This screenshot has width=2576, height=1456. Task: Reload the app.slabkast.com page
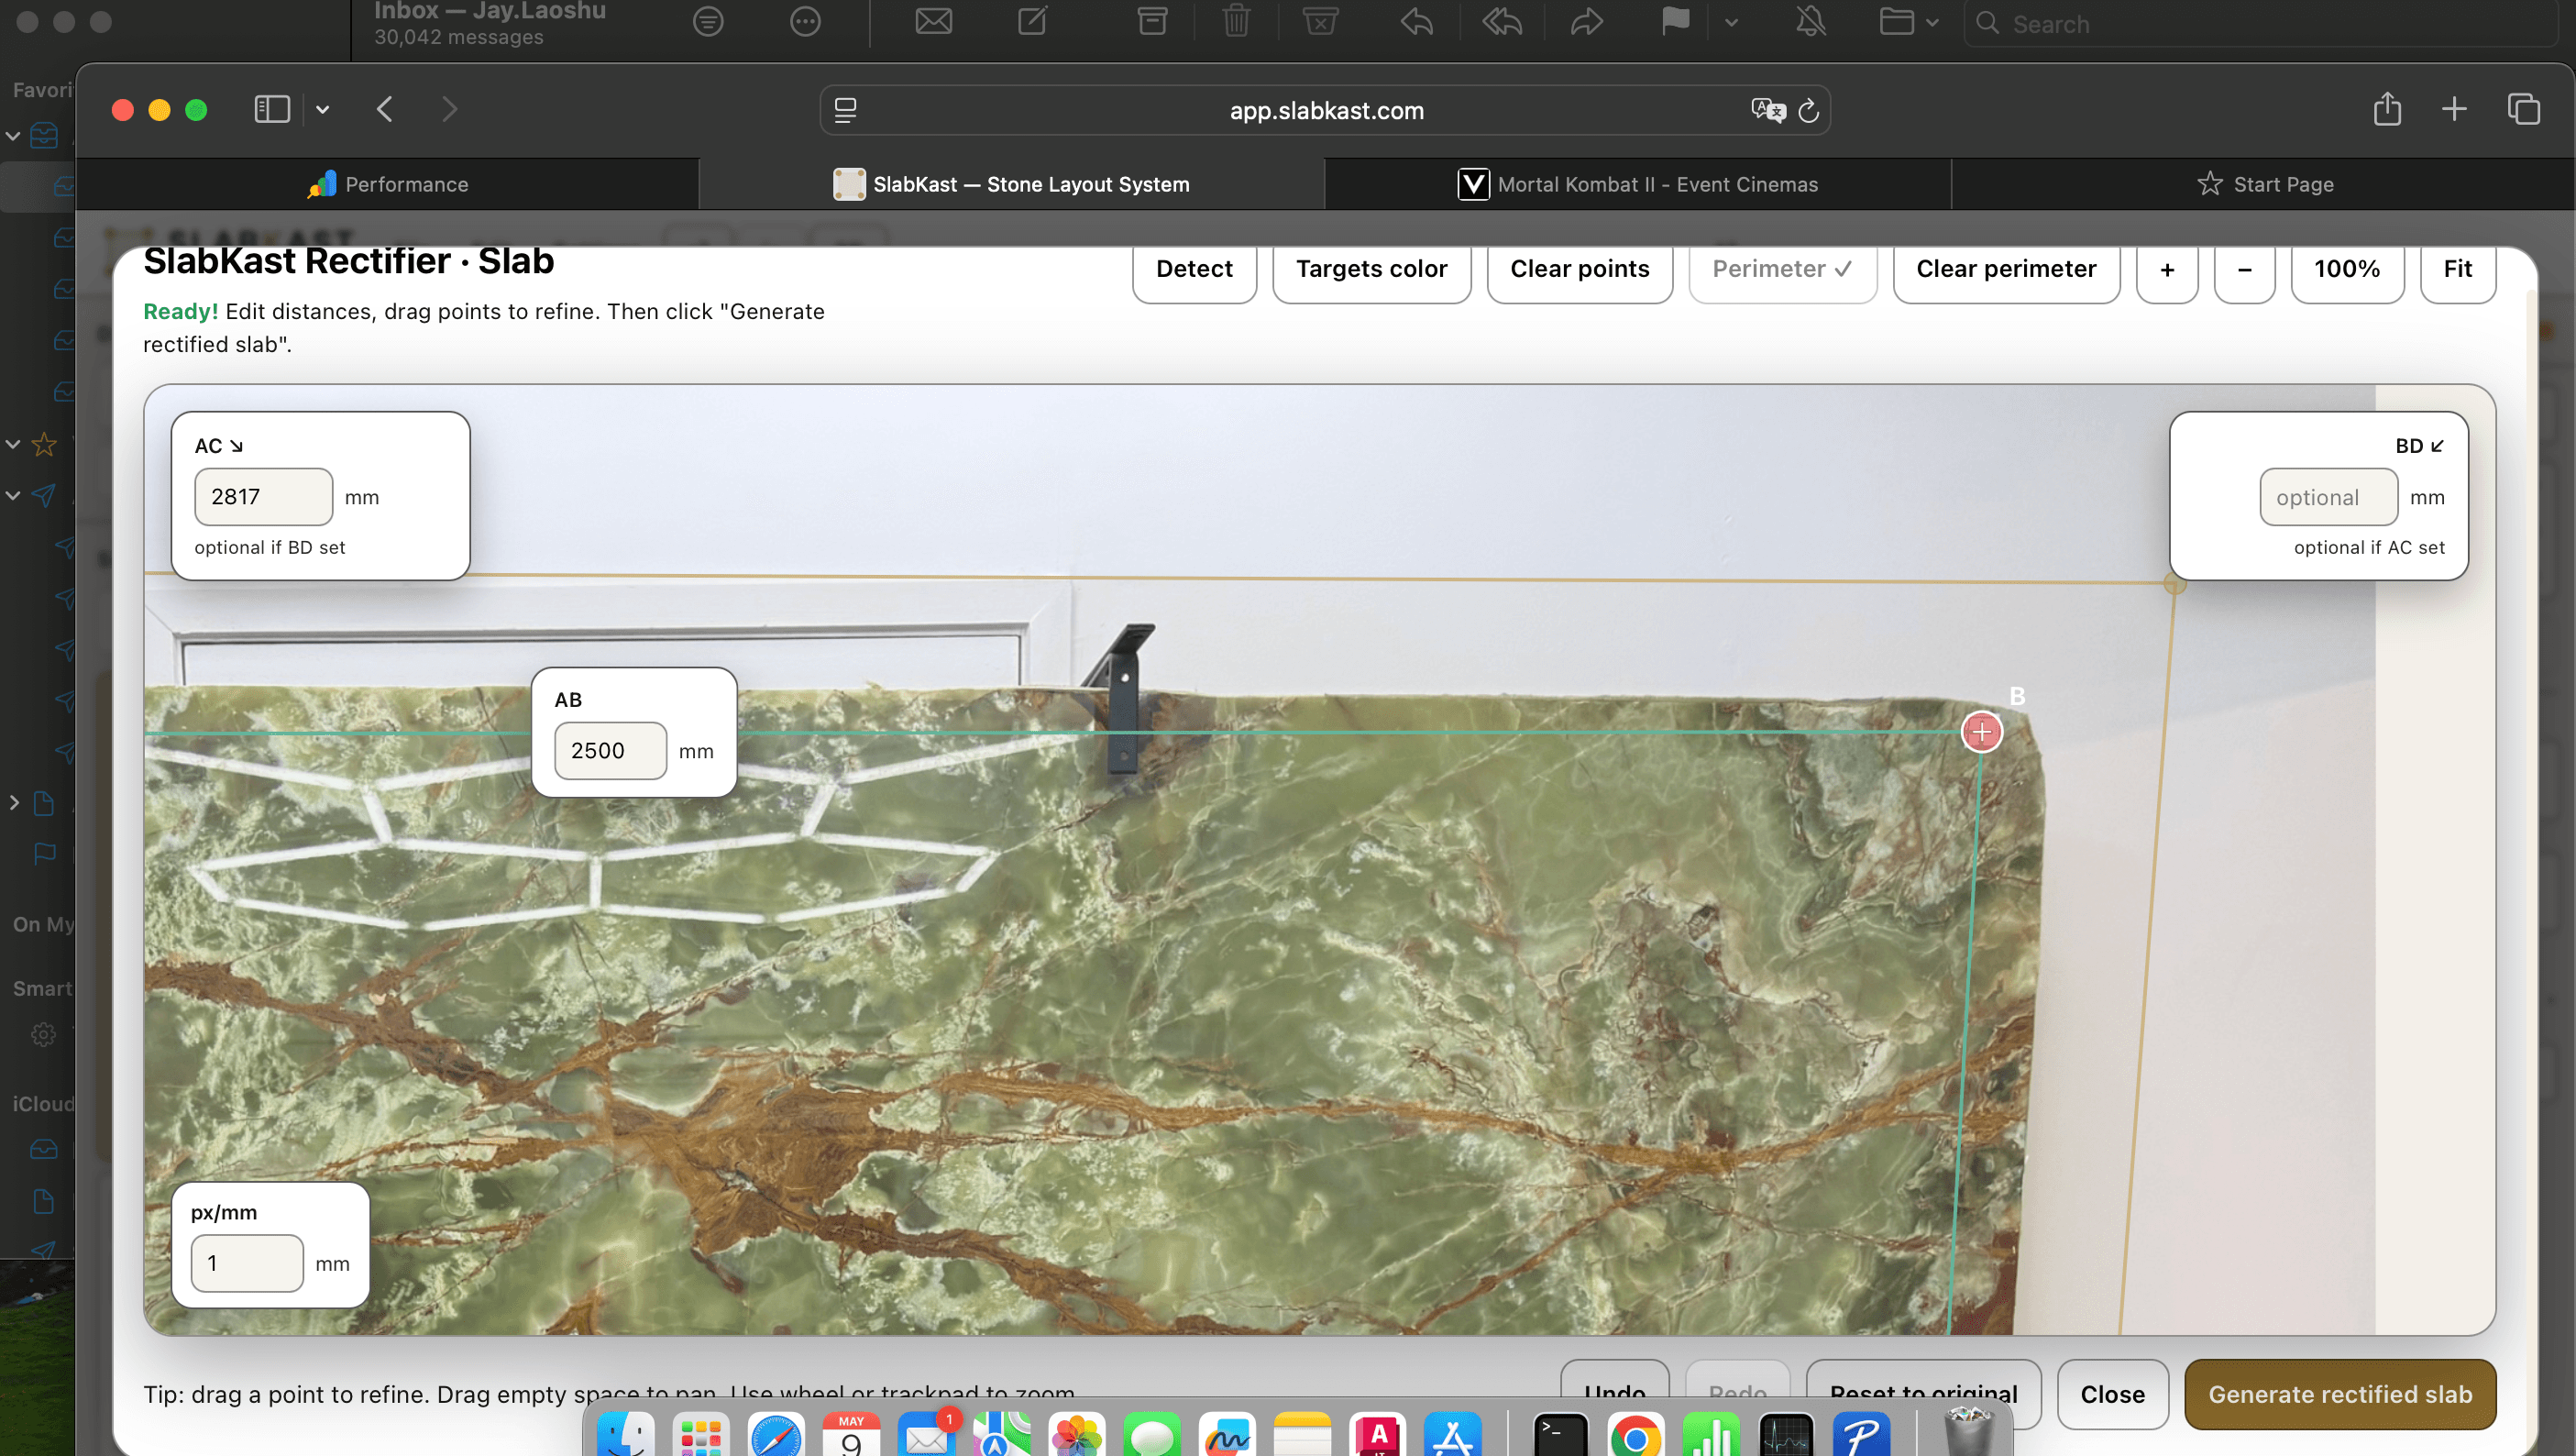(1809, 110)
